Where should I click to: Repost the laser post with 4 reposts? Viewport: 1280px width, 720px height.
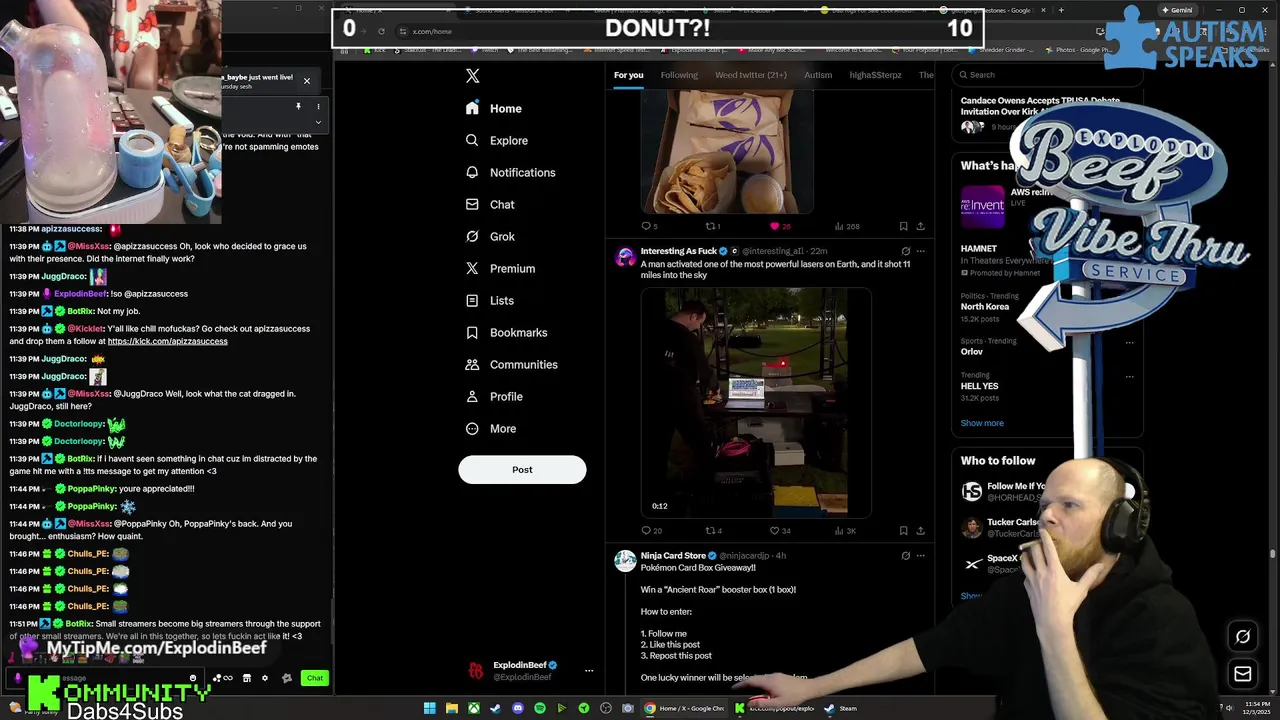pos(713,531)
